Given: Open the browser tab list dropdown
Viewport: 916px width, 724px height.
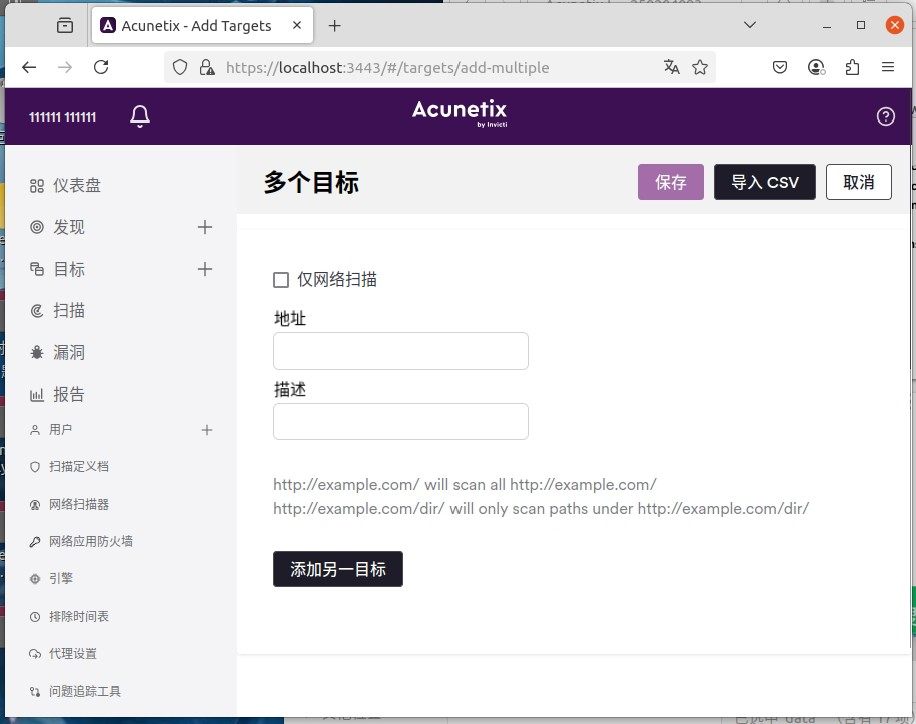Looking at the screenshot, I should click(x=750, y=25).
